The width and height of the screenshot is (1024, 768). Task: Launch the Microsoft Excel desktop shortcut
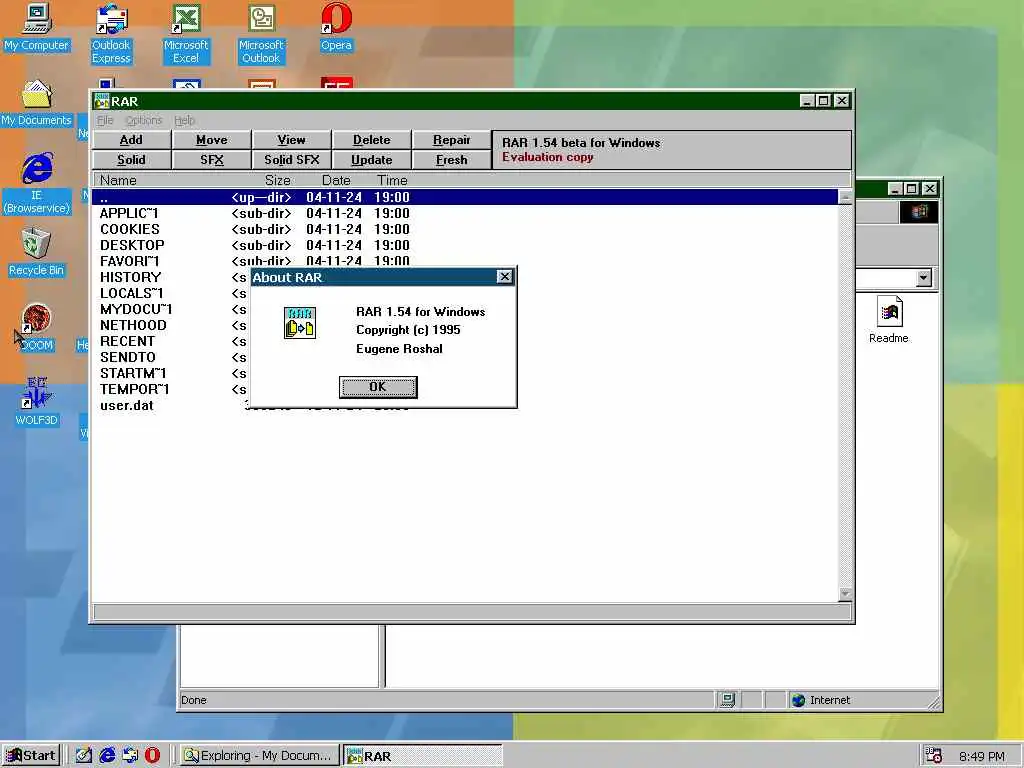(186, 34)
